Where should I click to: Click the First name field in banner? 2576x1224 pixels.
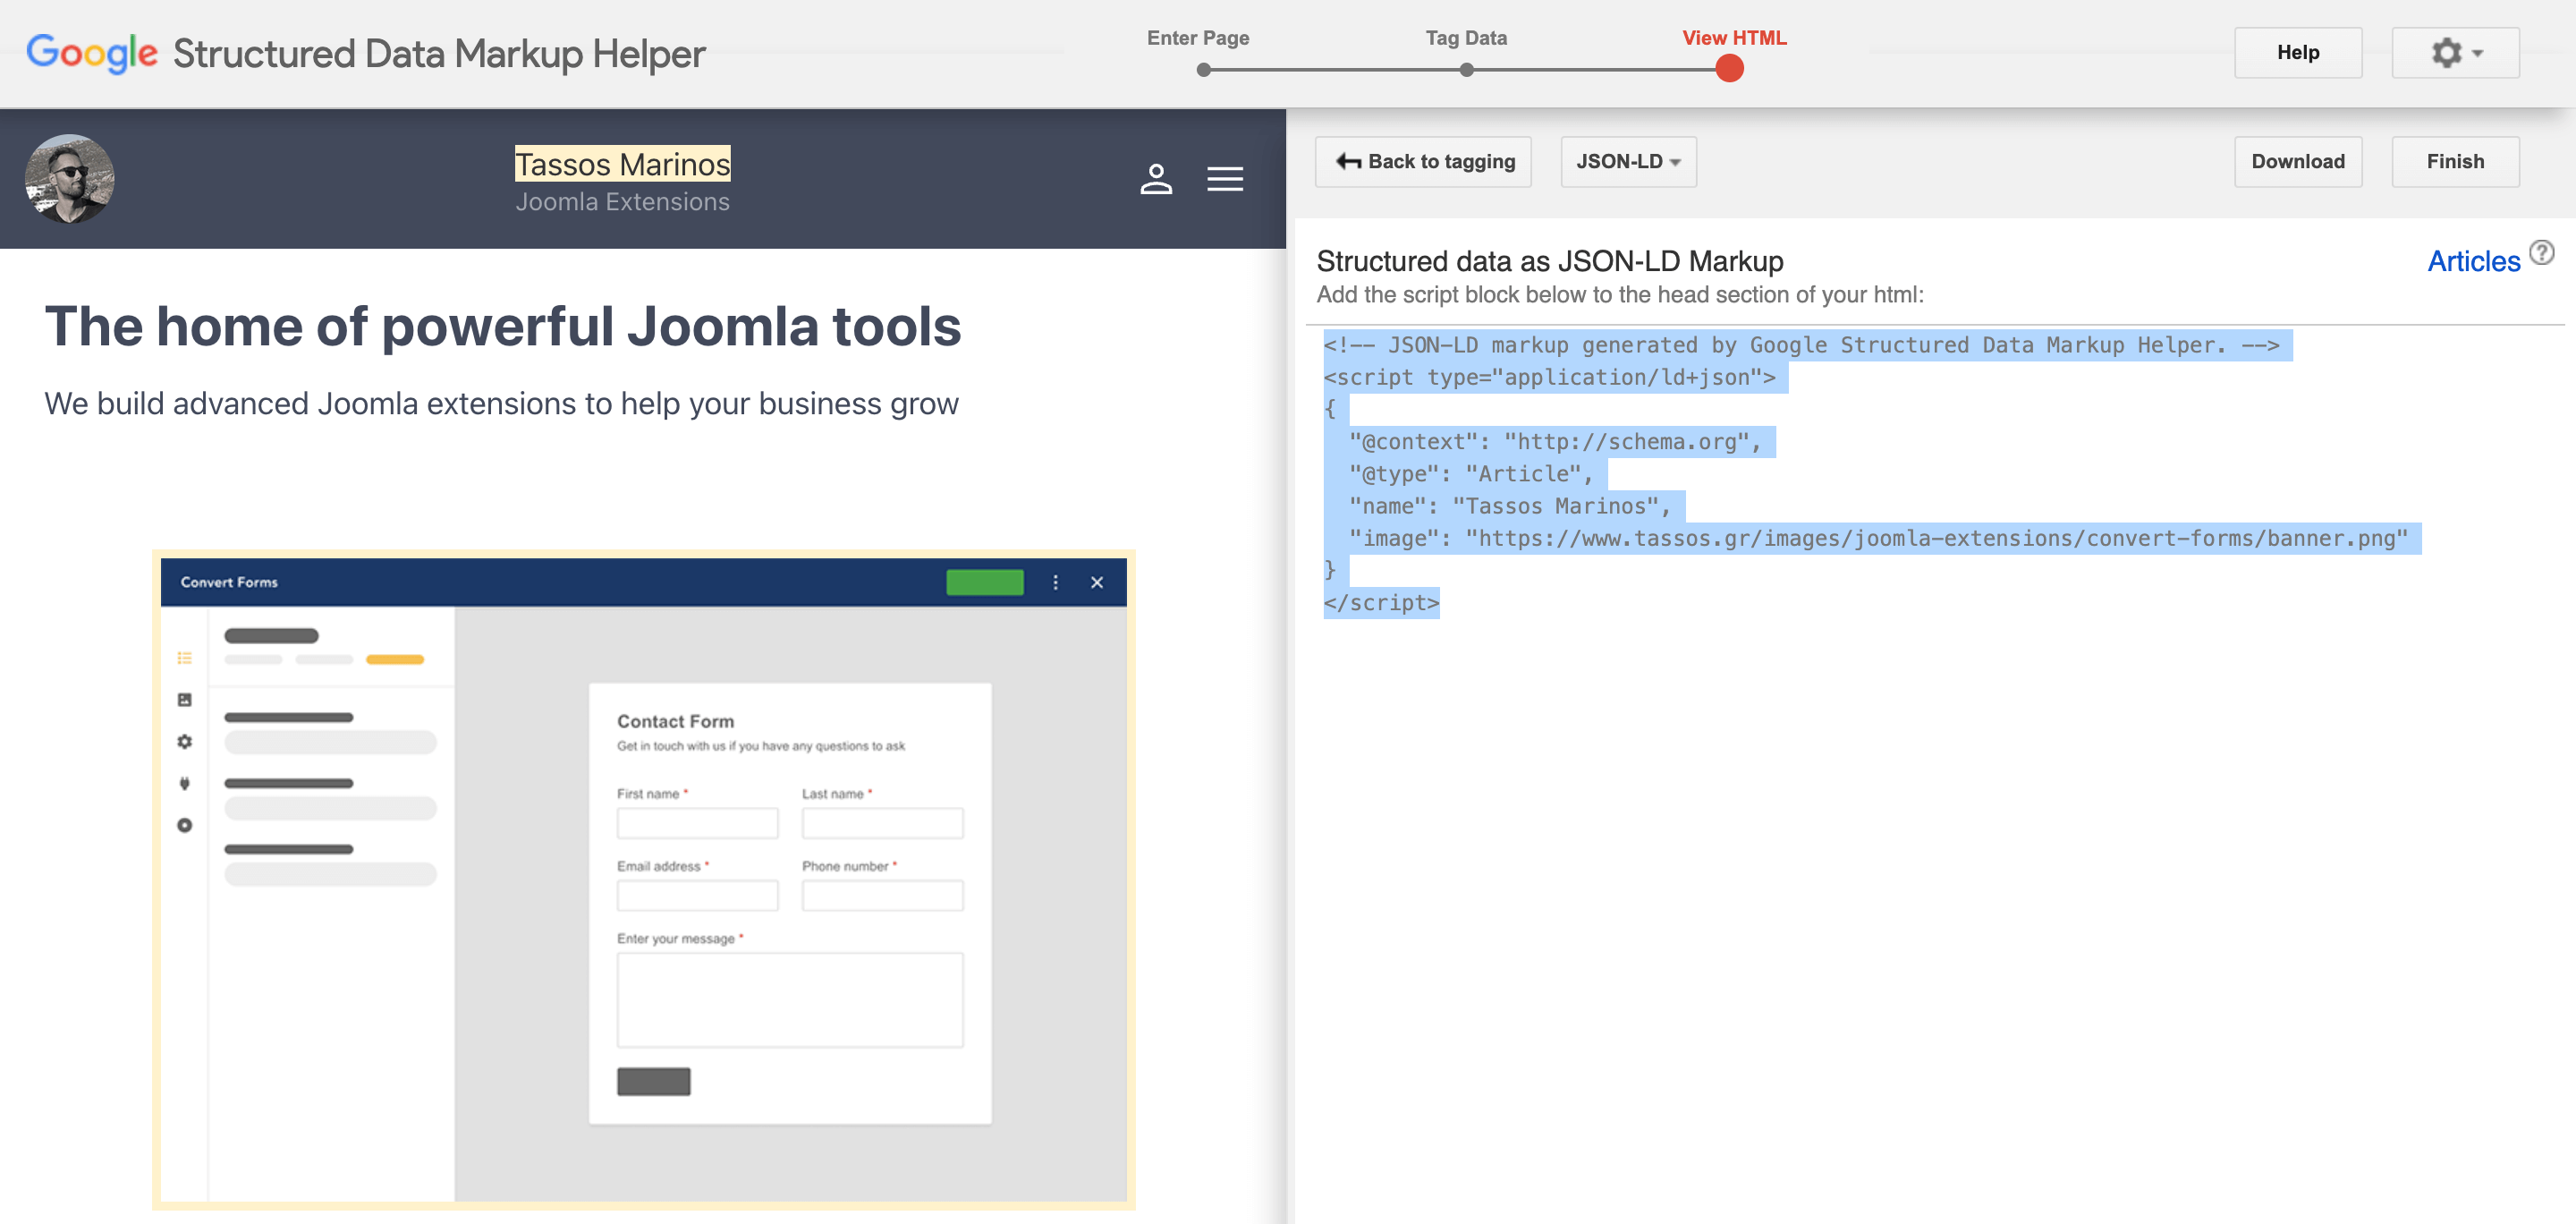[x=697, y=823]
